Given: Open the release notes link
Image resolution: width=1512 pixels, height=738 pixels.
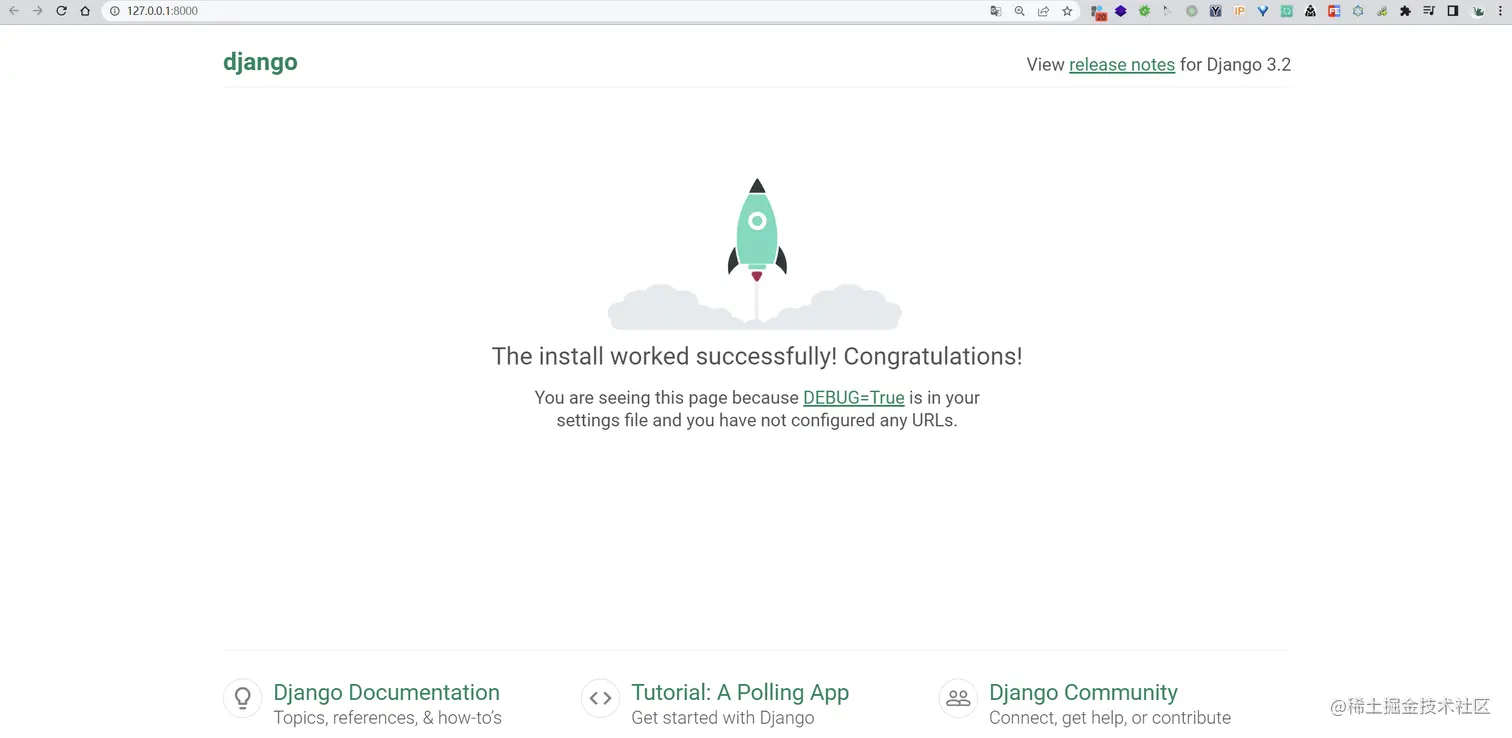Looking at the screenshot, I should [1122, 64].
